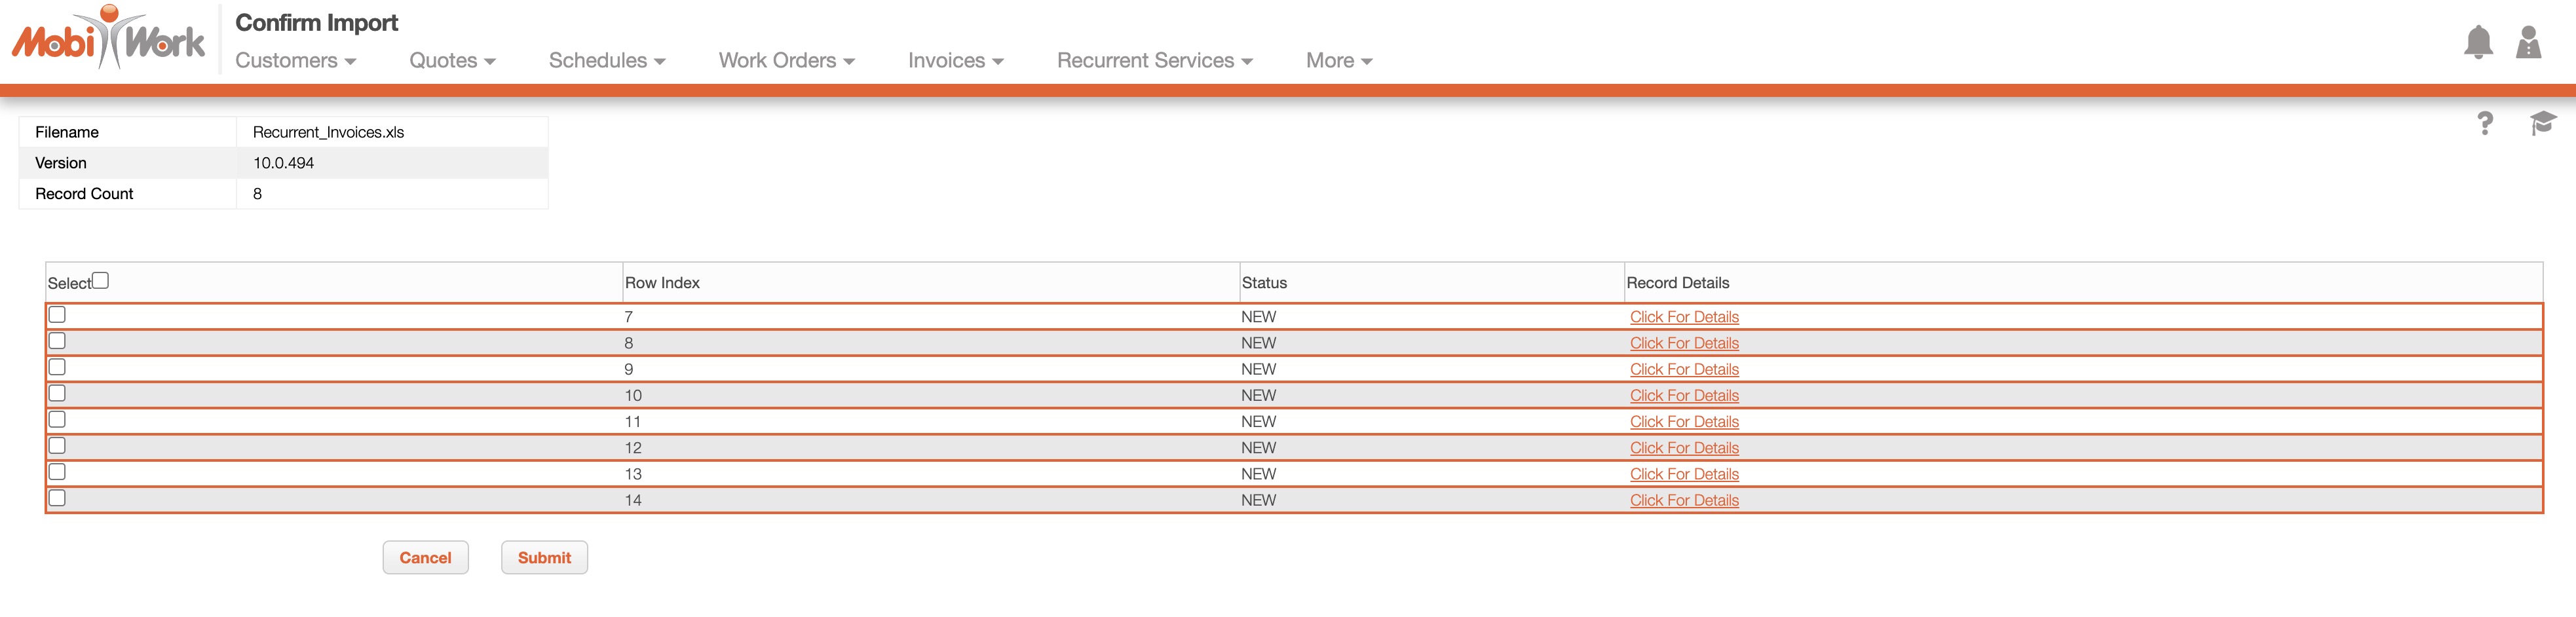Open the Work Orders dropdown
The height and width of the screenshot is (617, 2576).
point(786,61)
